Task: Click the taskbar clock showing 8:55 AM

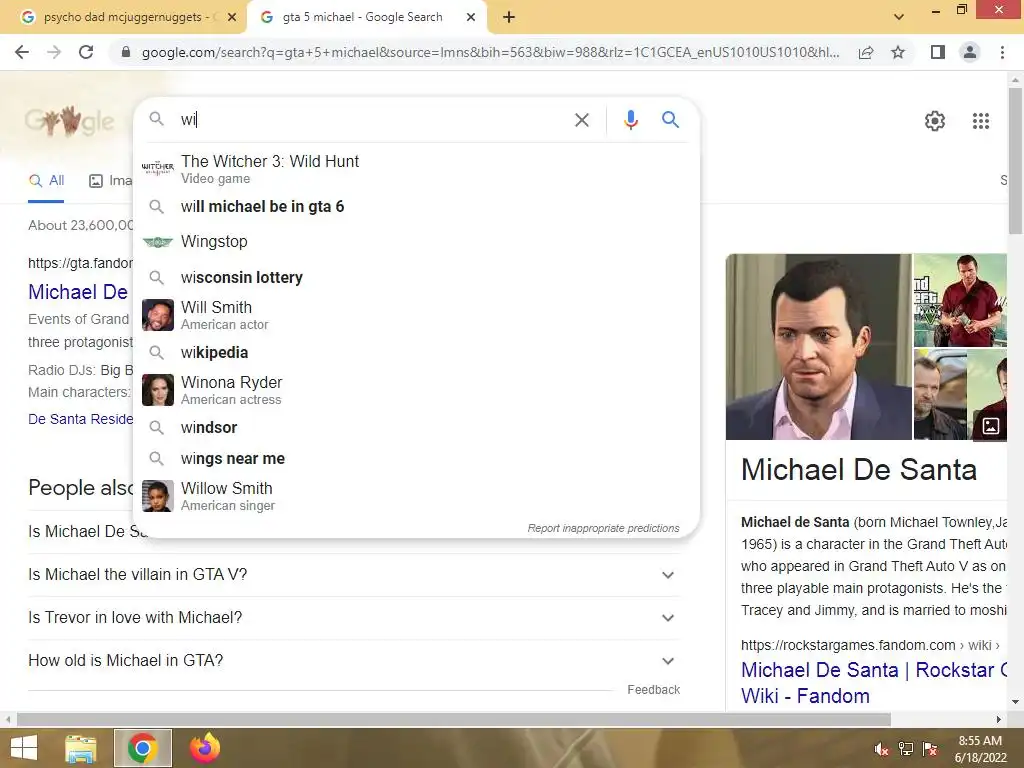Action: 980,749
